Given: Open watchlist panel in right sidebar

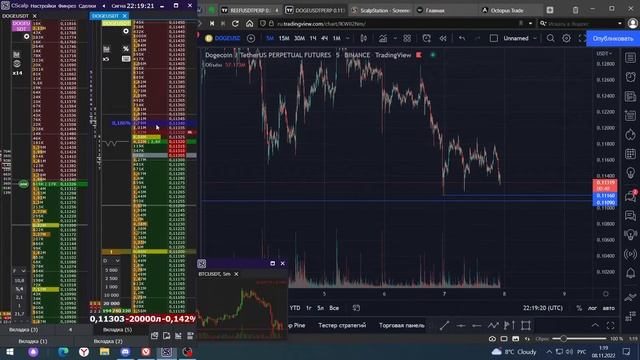Looking at the screenshot, I should [x=631, y=58].
